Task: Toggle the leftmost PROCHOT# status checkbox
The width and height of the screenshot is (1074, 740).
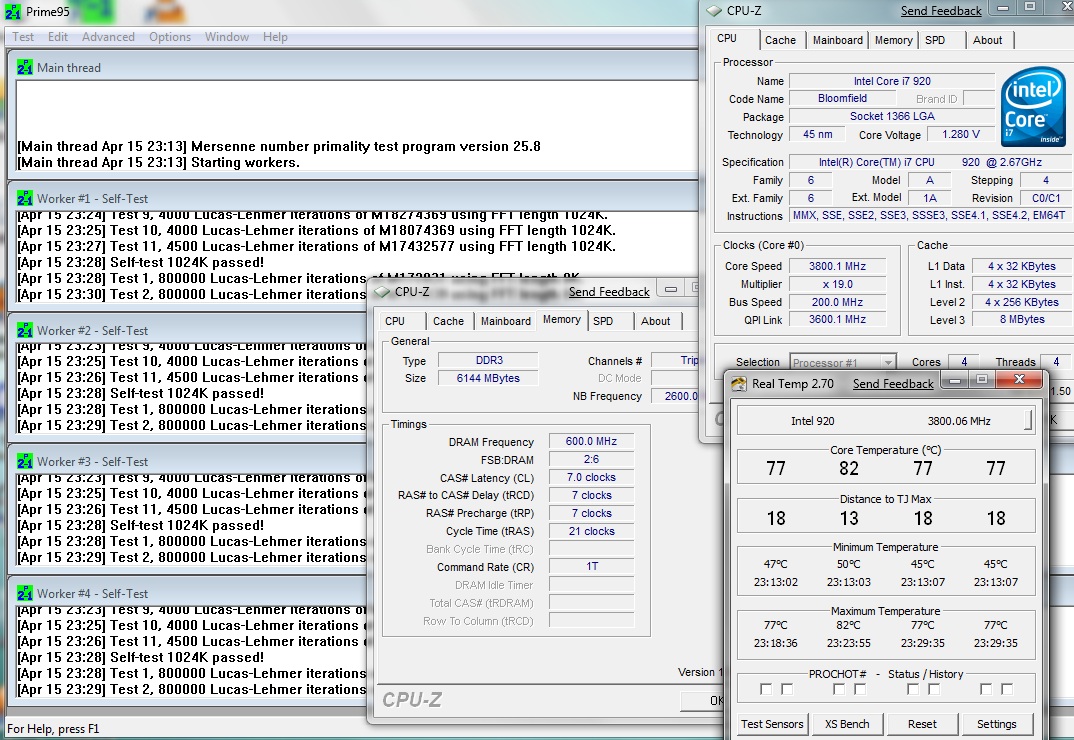Action: [x=766, y=689]
